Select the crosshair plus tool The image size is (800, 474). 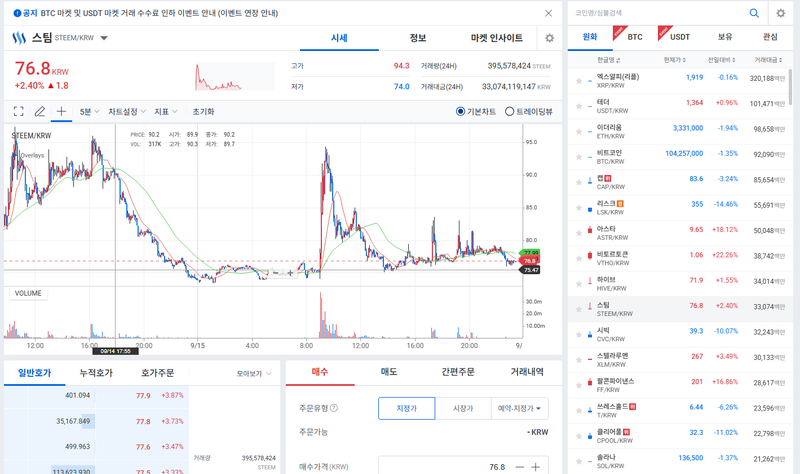point(61,111)
